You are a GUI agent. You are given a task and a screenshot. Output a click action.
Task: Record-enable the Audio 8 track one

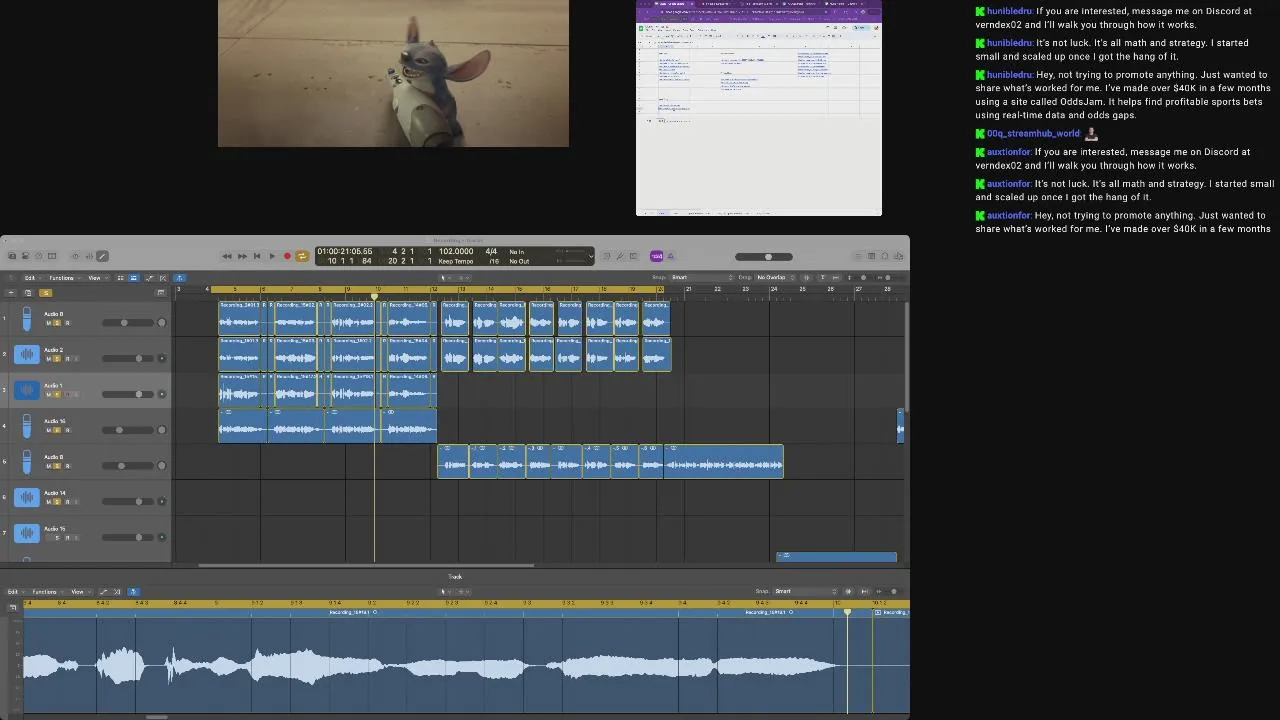tap(67, 323)
